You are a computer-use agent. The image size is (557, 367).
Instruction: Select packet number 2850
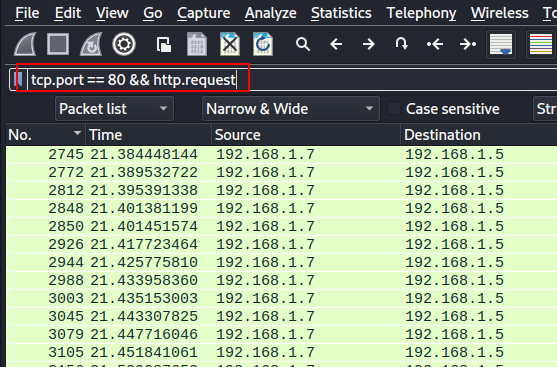(281, 226)
